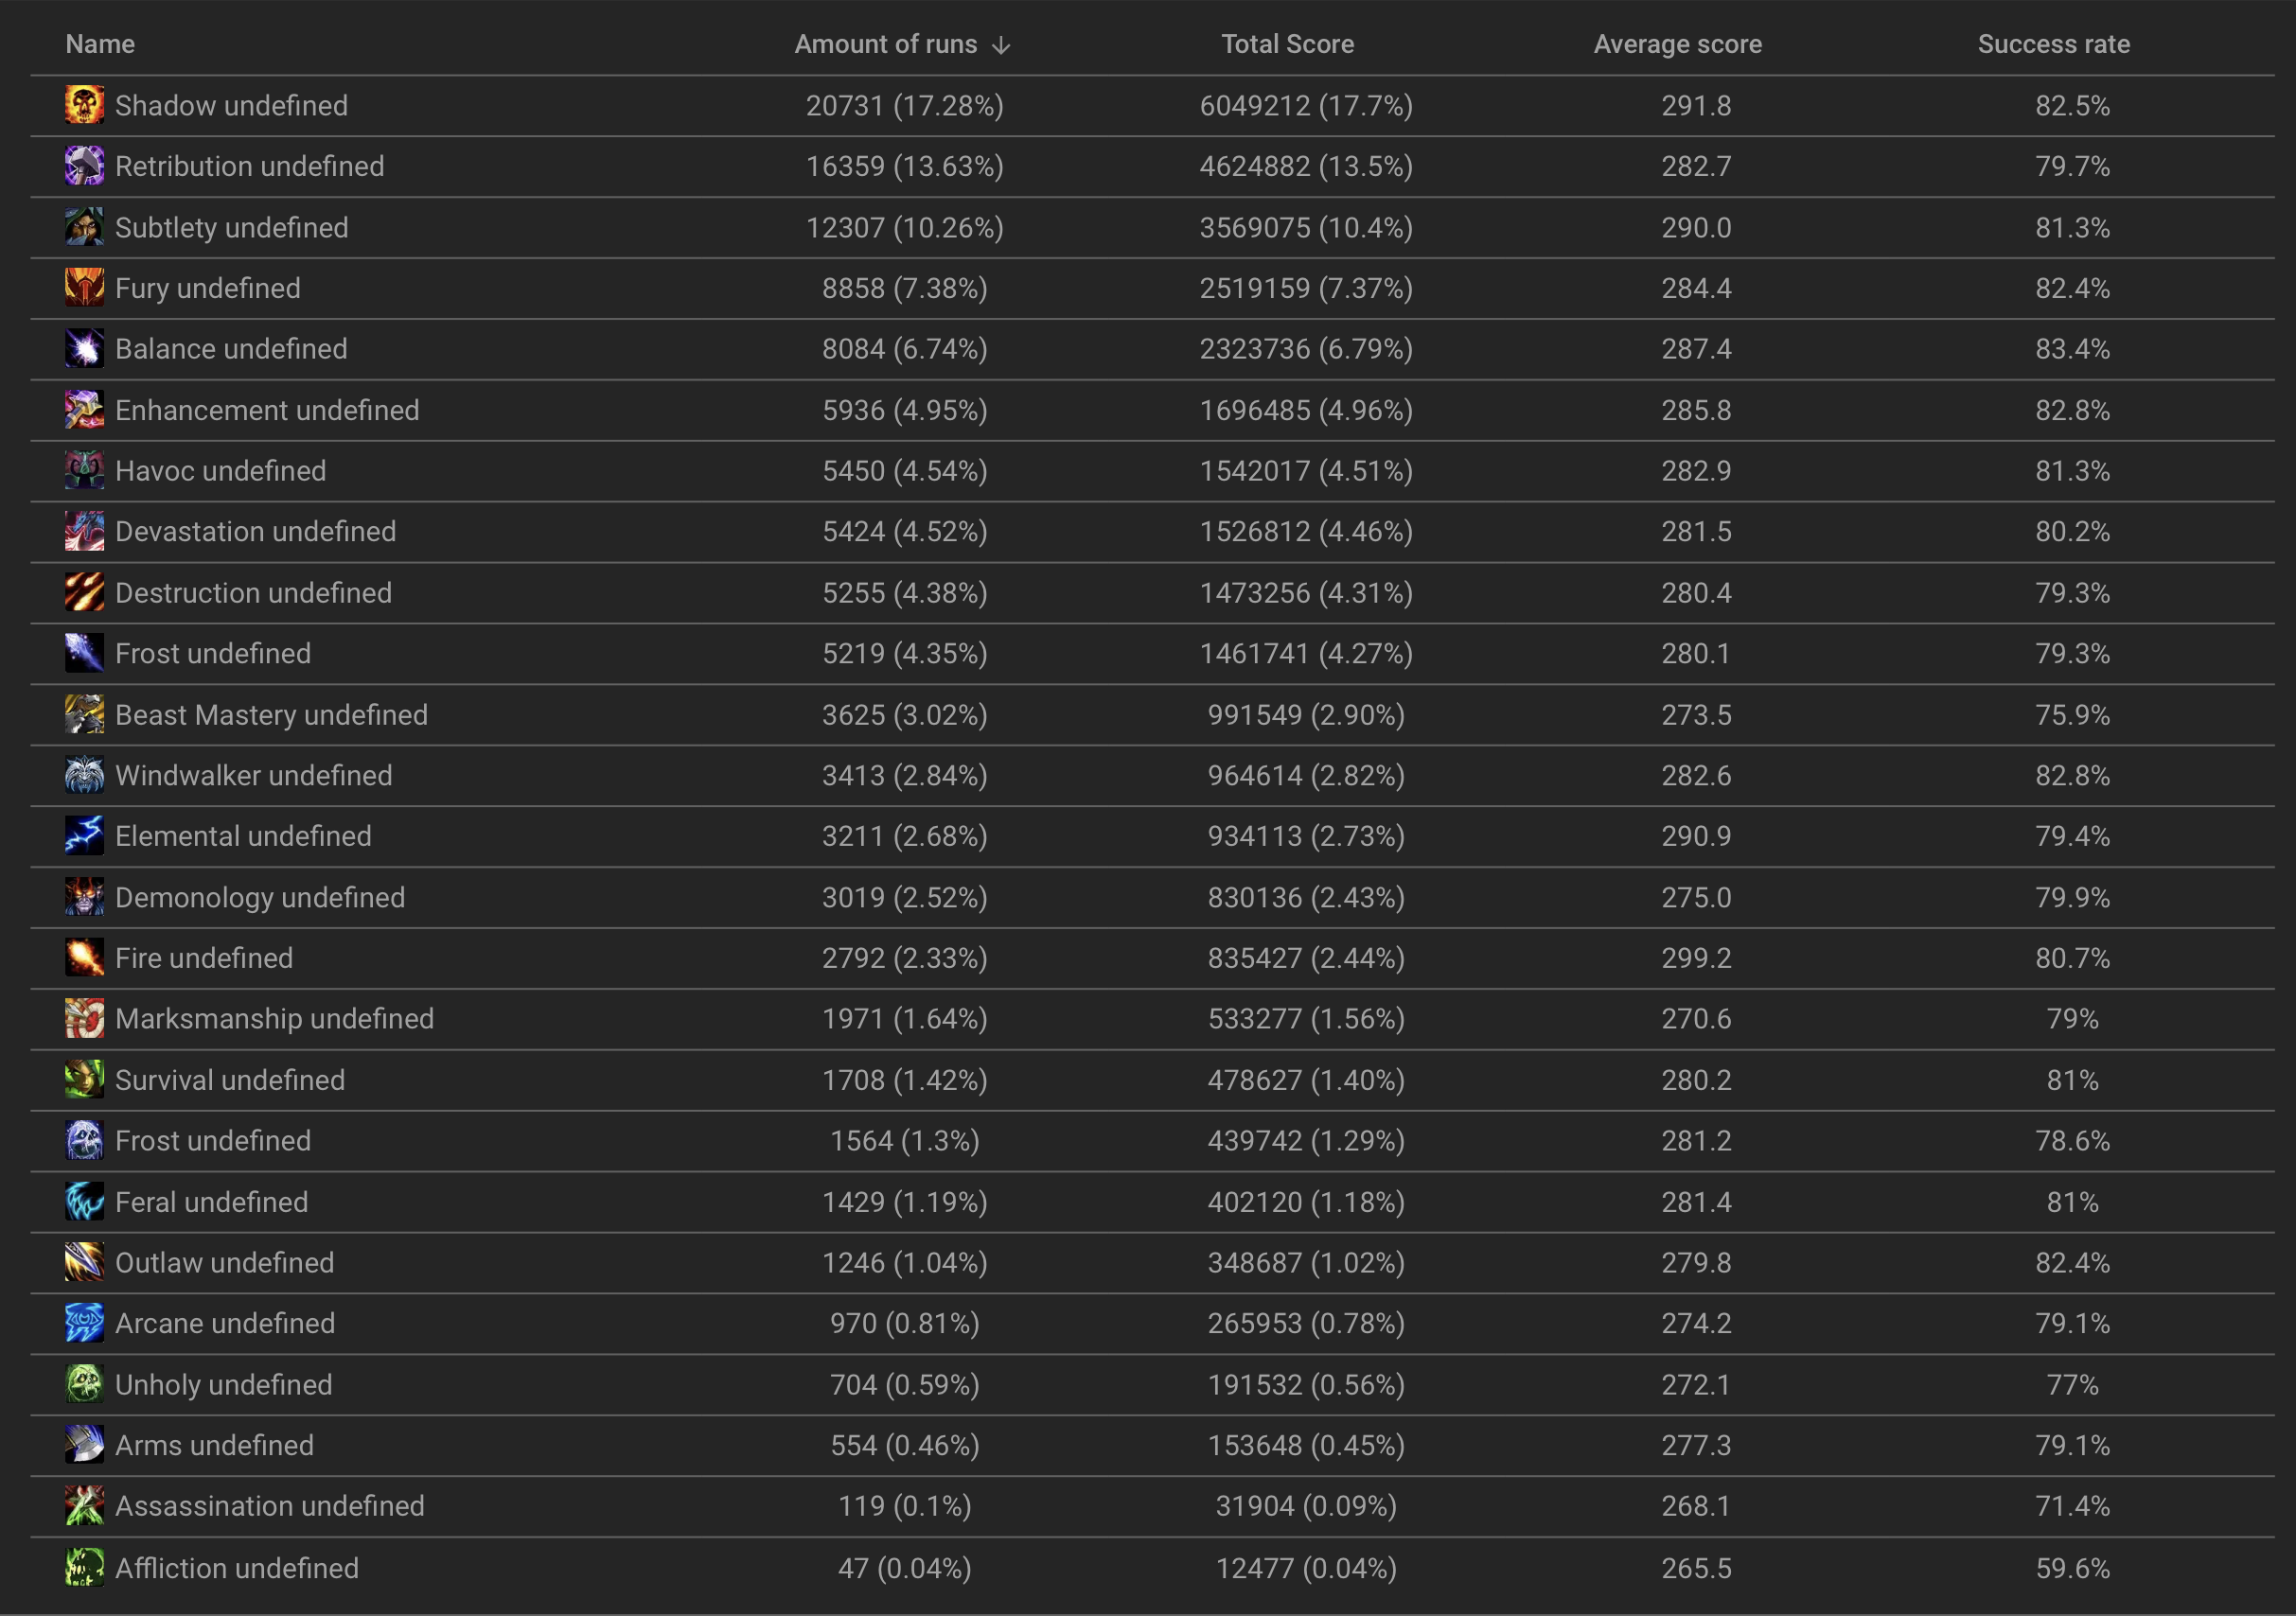The width and height of the screenshot is (2296, 1616).
Task: Click the Elemental lightning spec icon
Action: click(84, 836)
